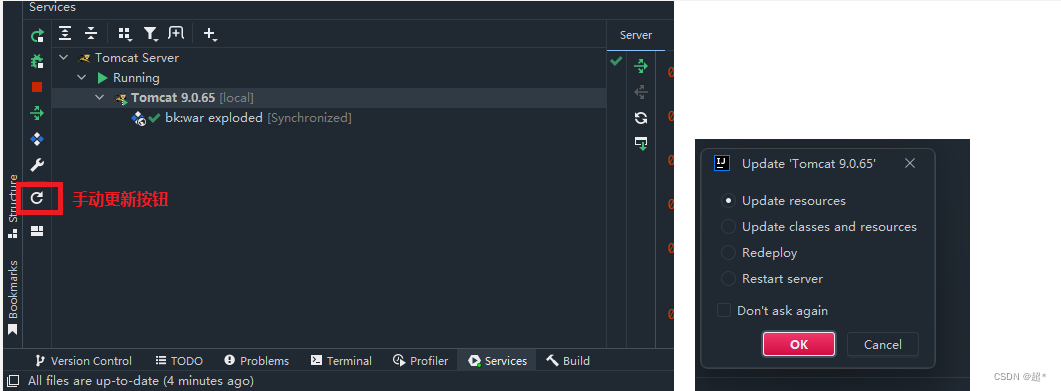Collapse the Running node chevron

[x=82, y=78]
